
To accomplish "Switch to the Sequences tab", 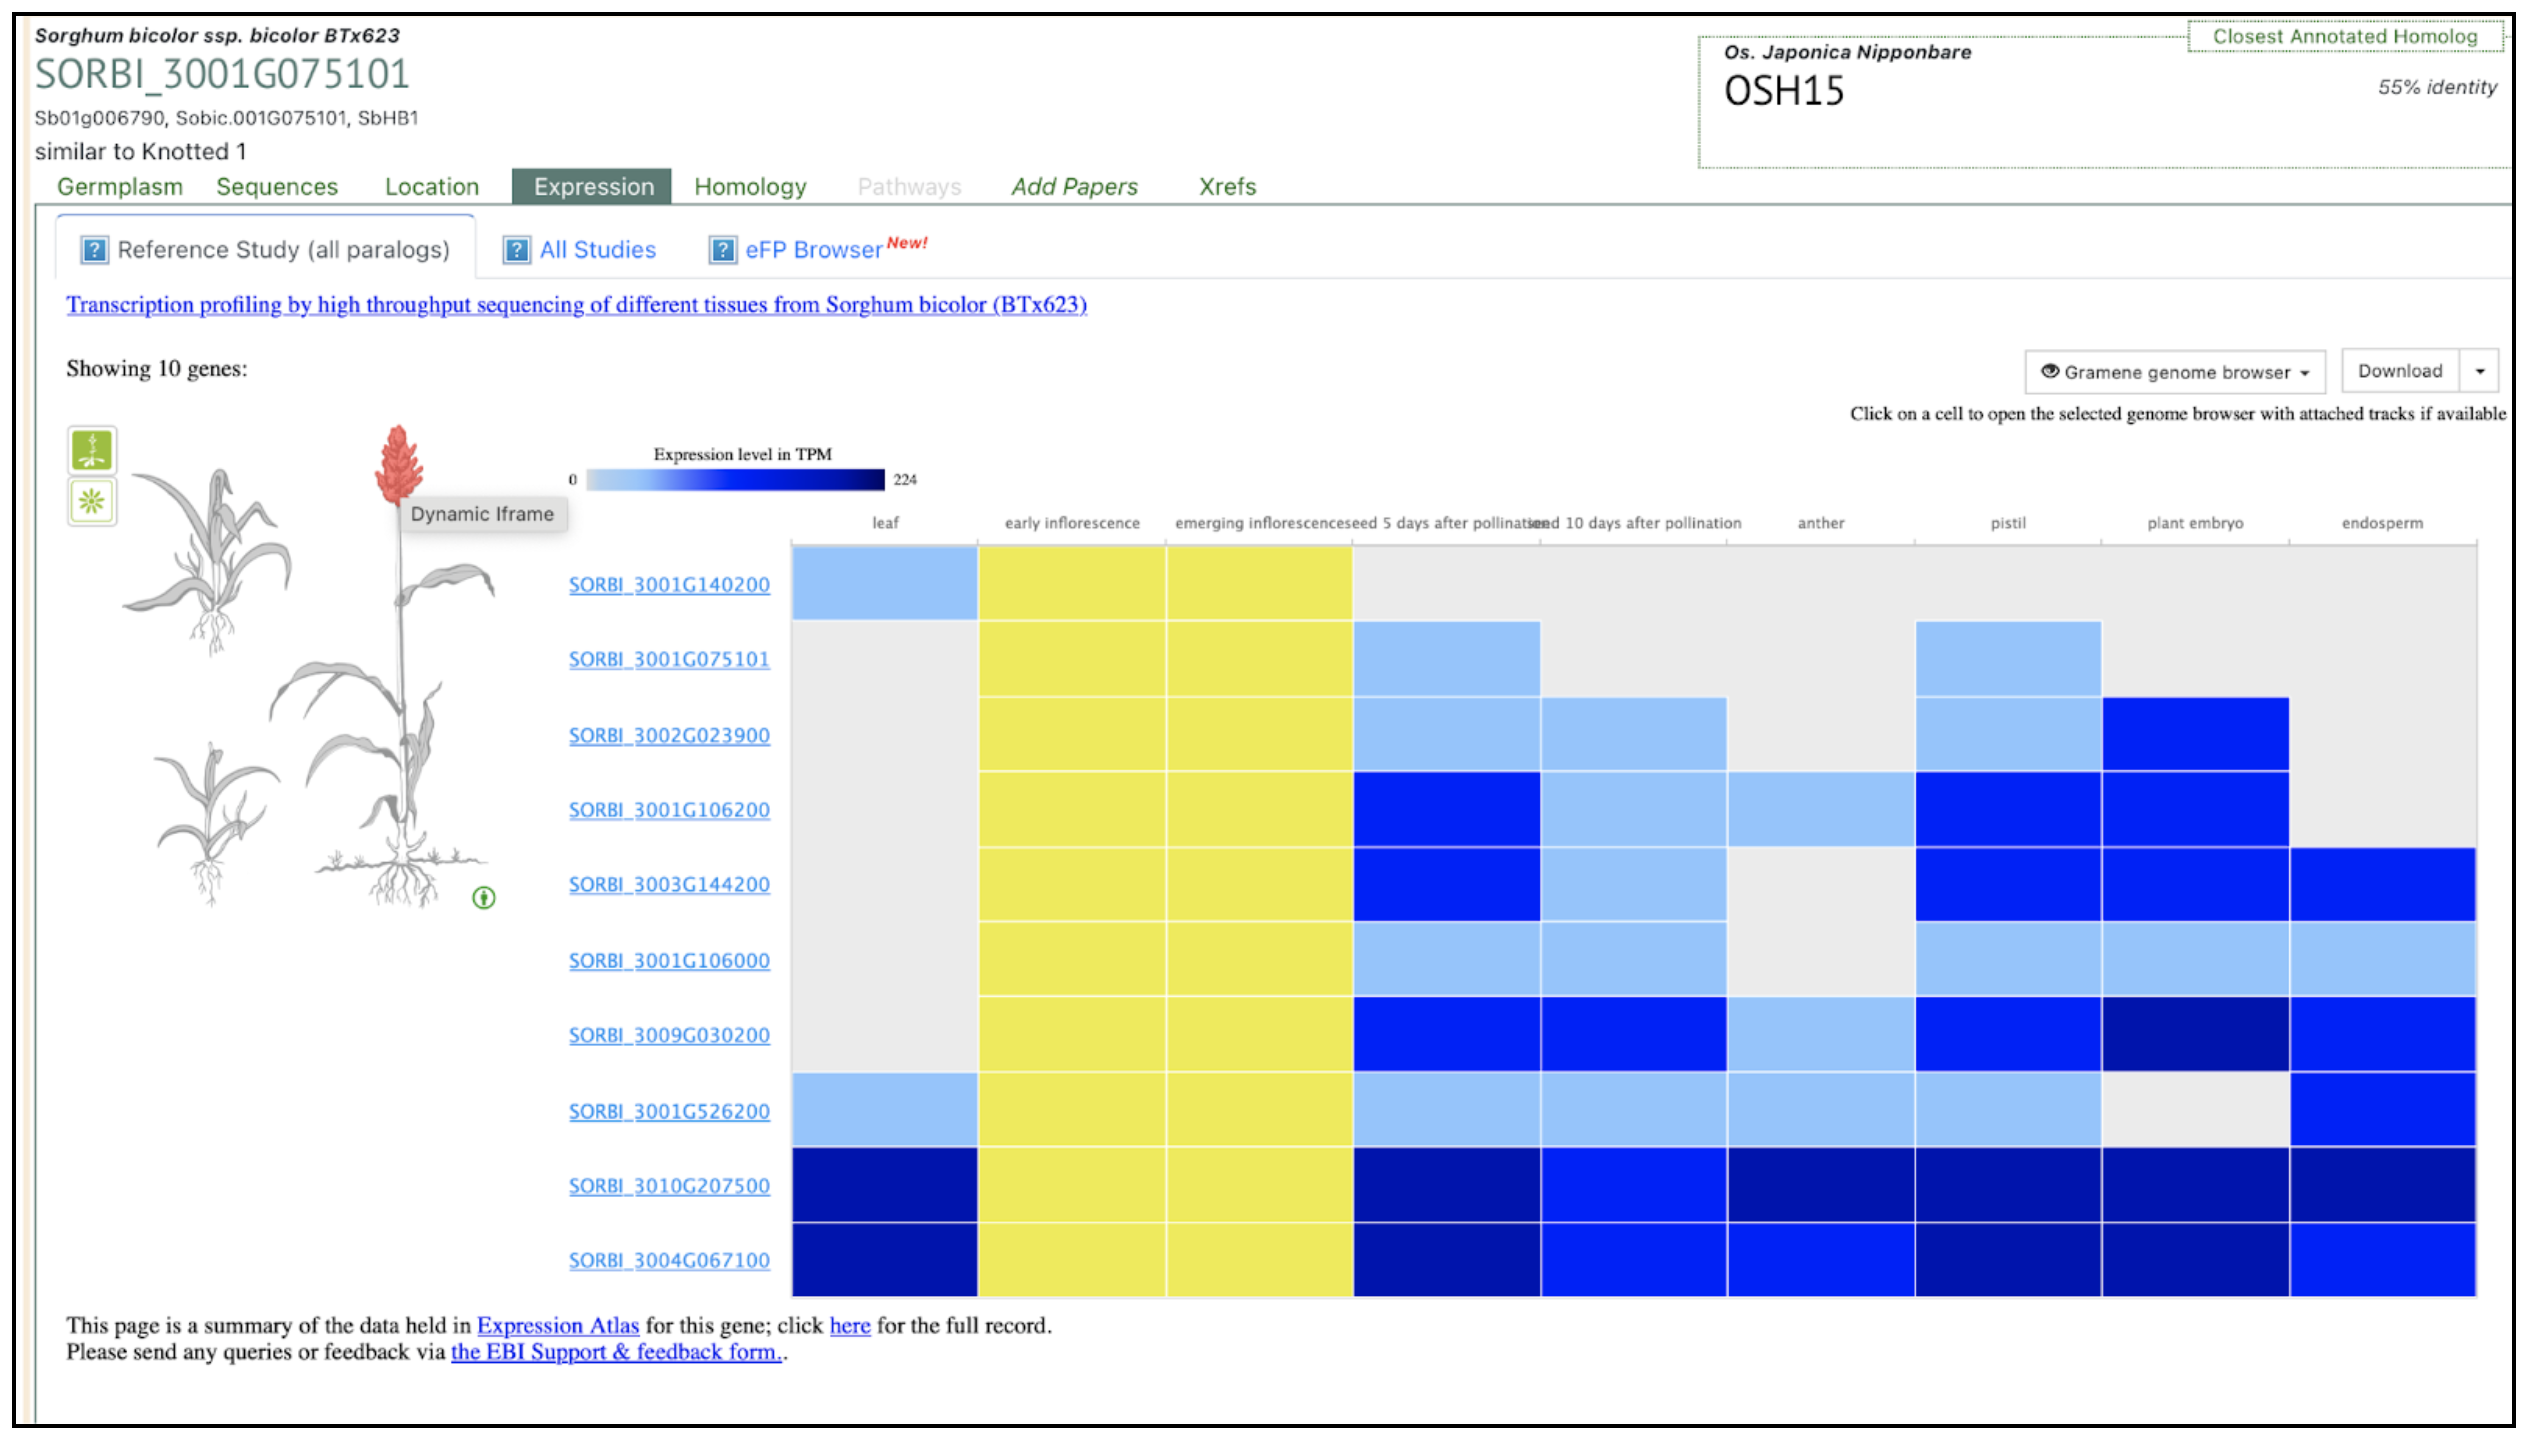I will [277, 187].
